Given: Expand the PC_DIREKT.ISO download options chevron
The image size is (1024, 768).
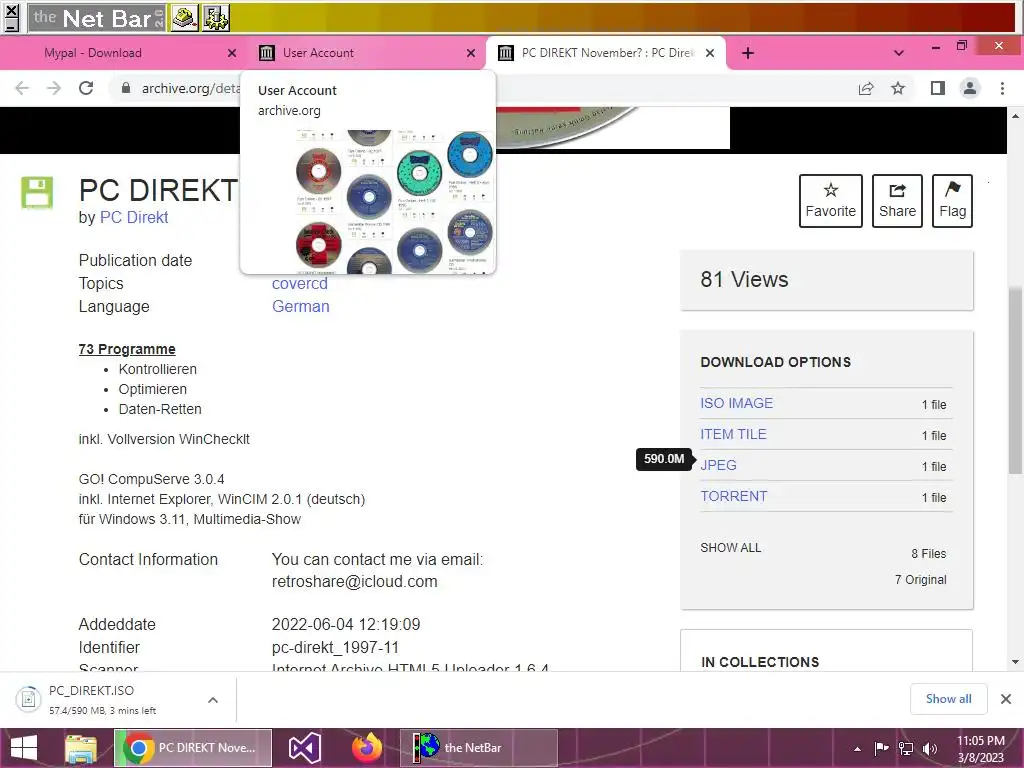Looking at the screenshot, I should 213,699.
